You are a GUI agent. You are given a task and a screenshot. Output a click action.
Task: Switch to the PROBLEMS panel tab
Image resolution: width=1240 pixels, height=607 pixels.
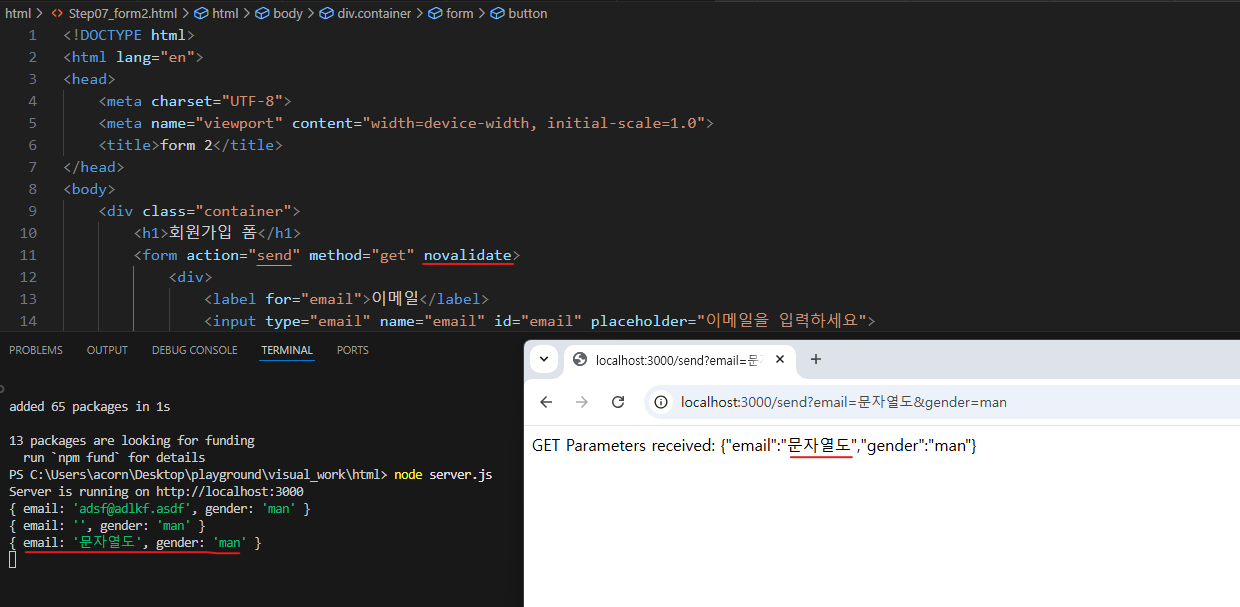coord(35,350)
